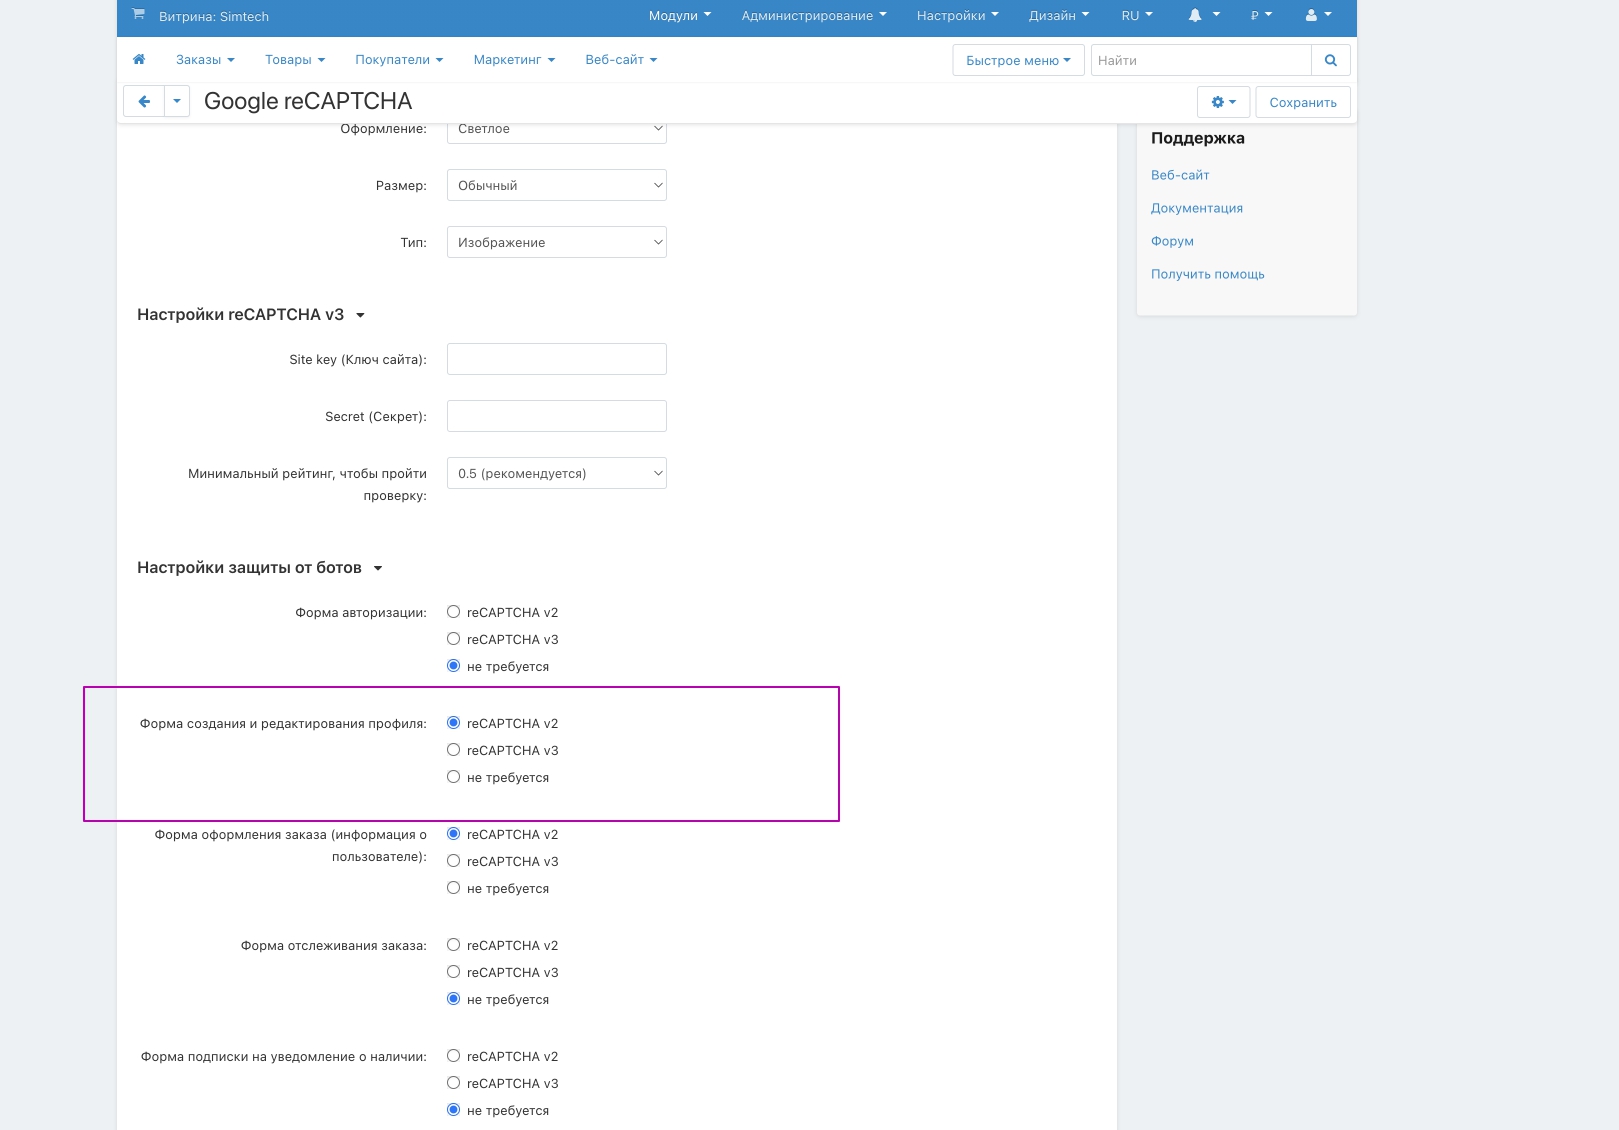The width and height of the screenshot is (1619, 1130).
Task: Click the back arrow button
Action: tap(144, 101)
